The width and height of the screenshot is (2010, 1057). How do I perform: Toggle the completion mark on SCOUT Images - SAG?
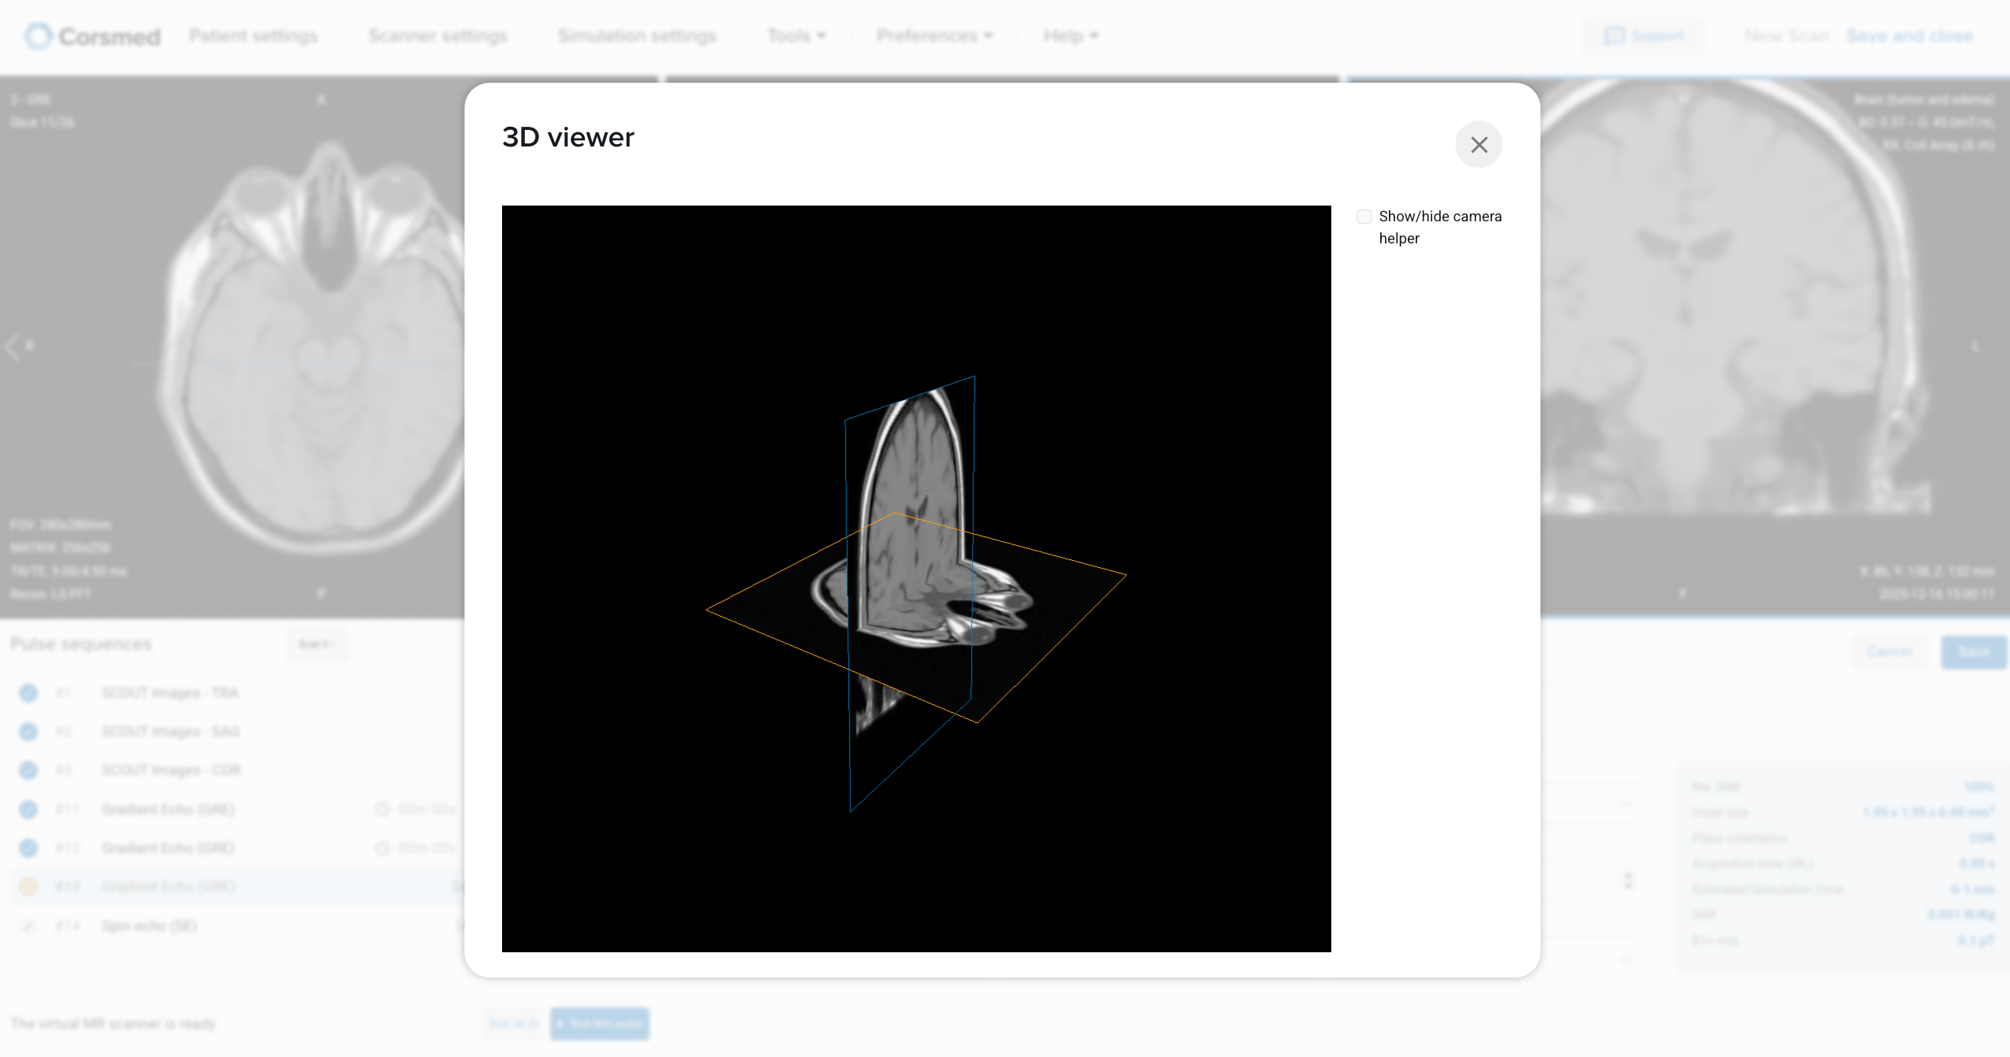[x=27, y=731]
